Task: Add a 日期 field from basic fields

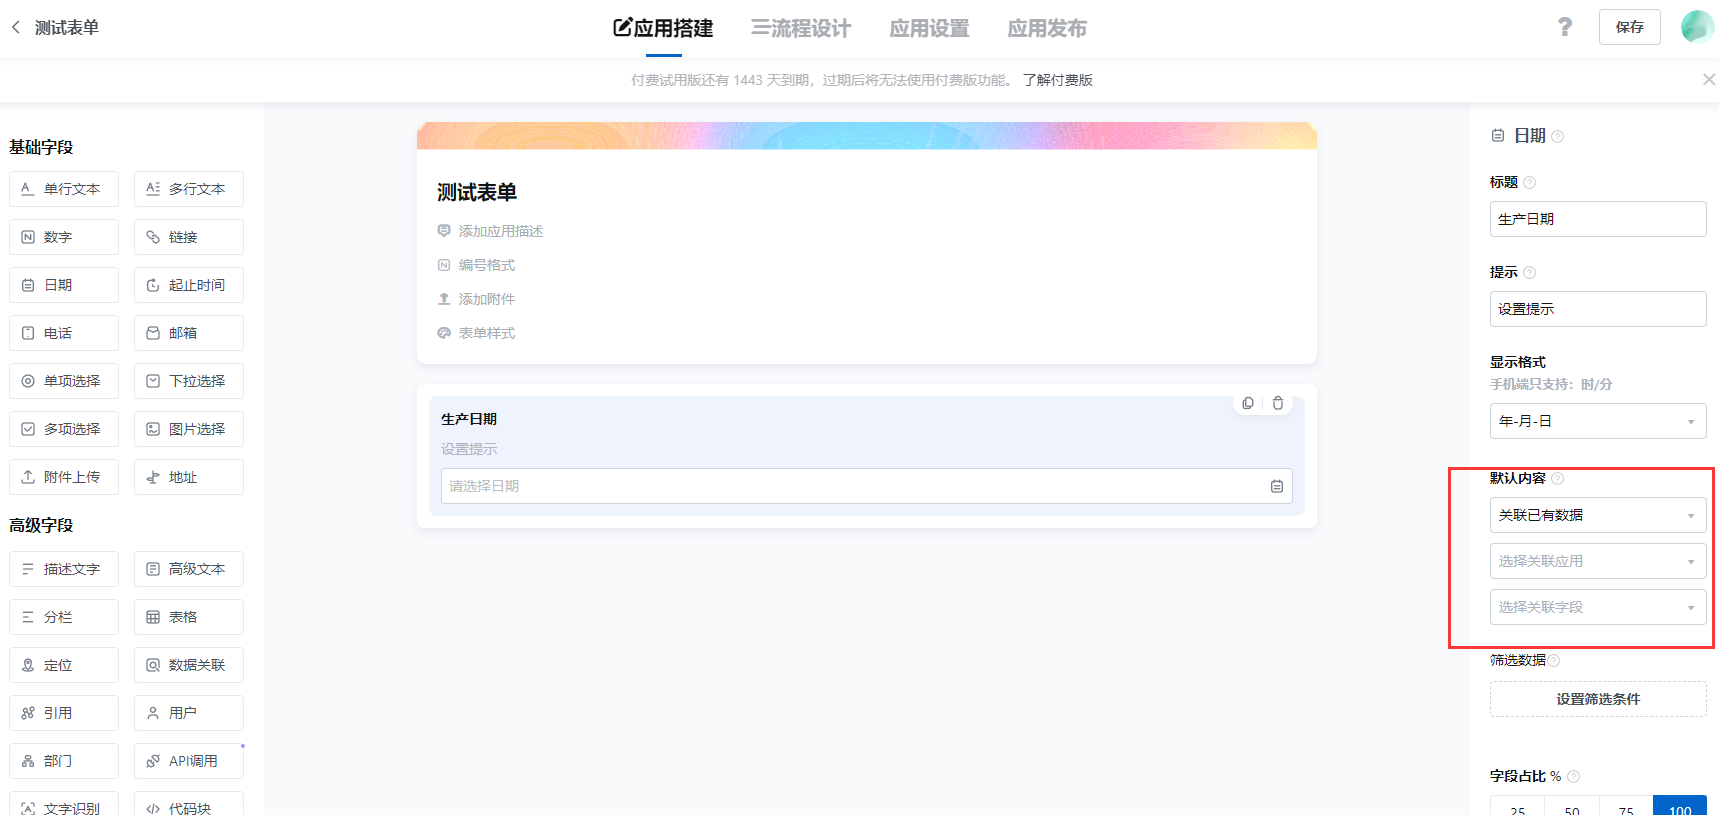Action: click(64, 285)
